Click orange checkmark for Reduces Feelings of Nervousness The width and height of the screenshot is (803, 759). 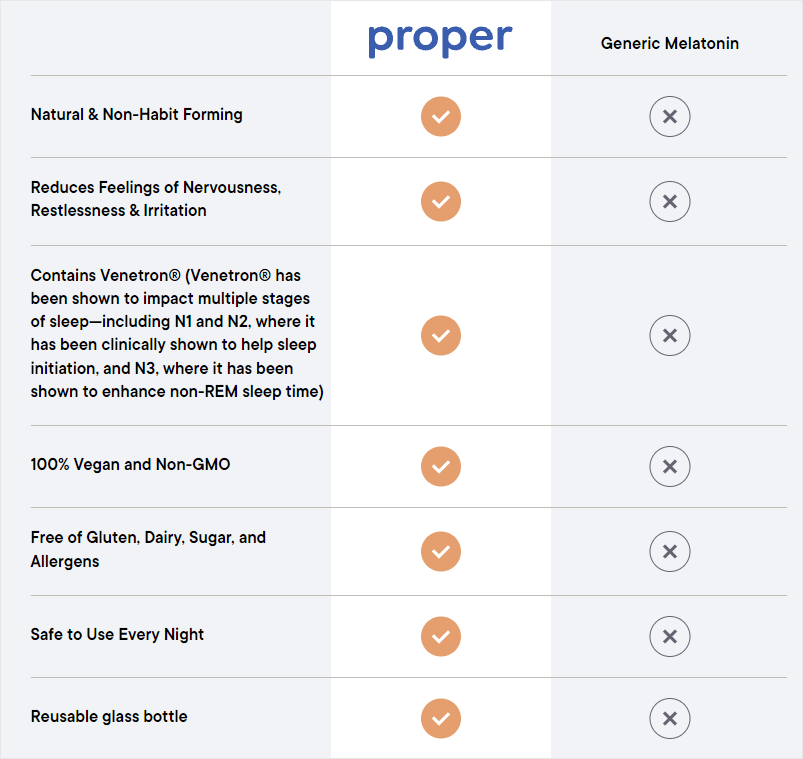(441, 201)
